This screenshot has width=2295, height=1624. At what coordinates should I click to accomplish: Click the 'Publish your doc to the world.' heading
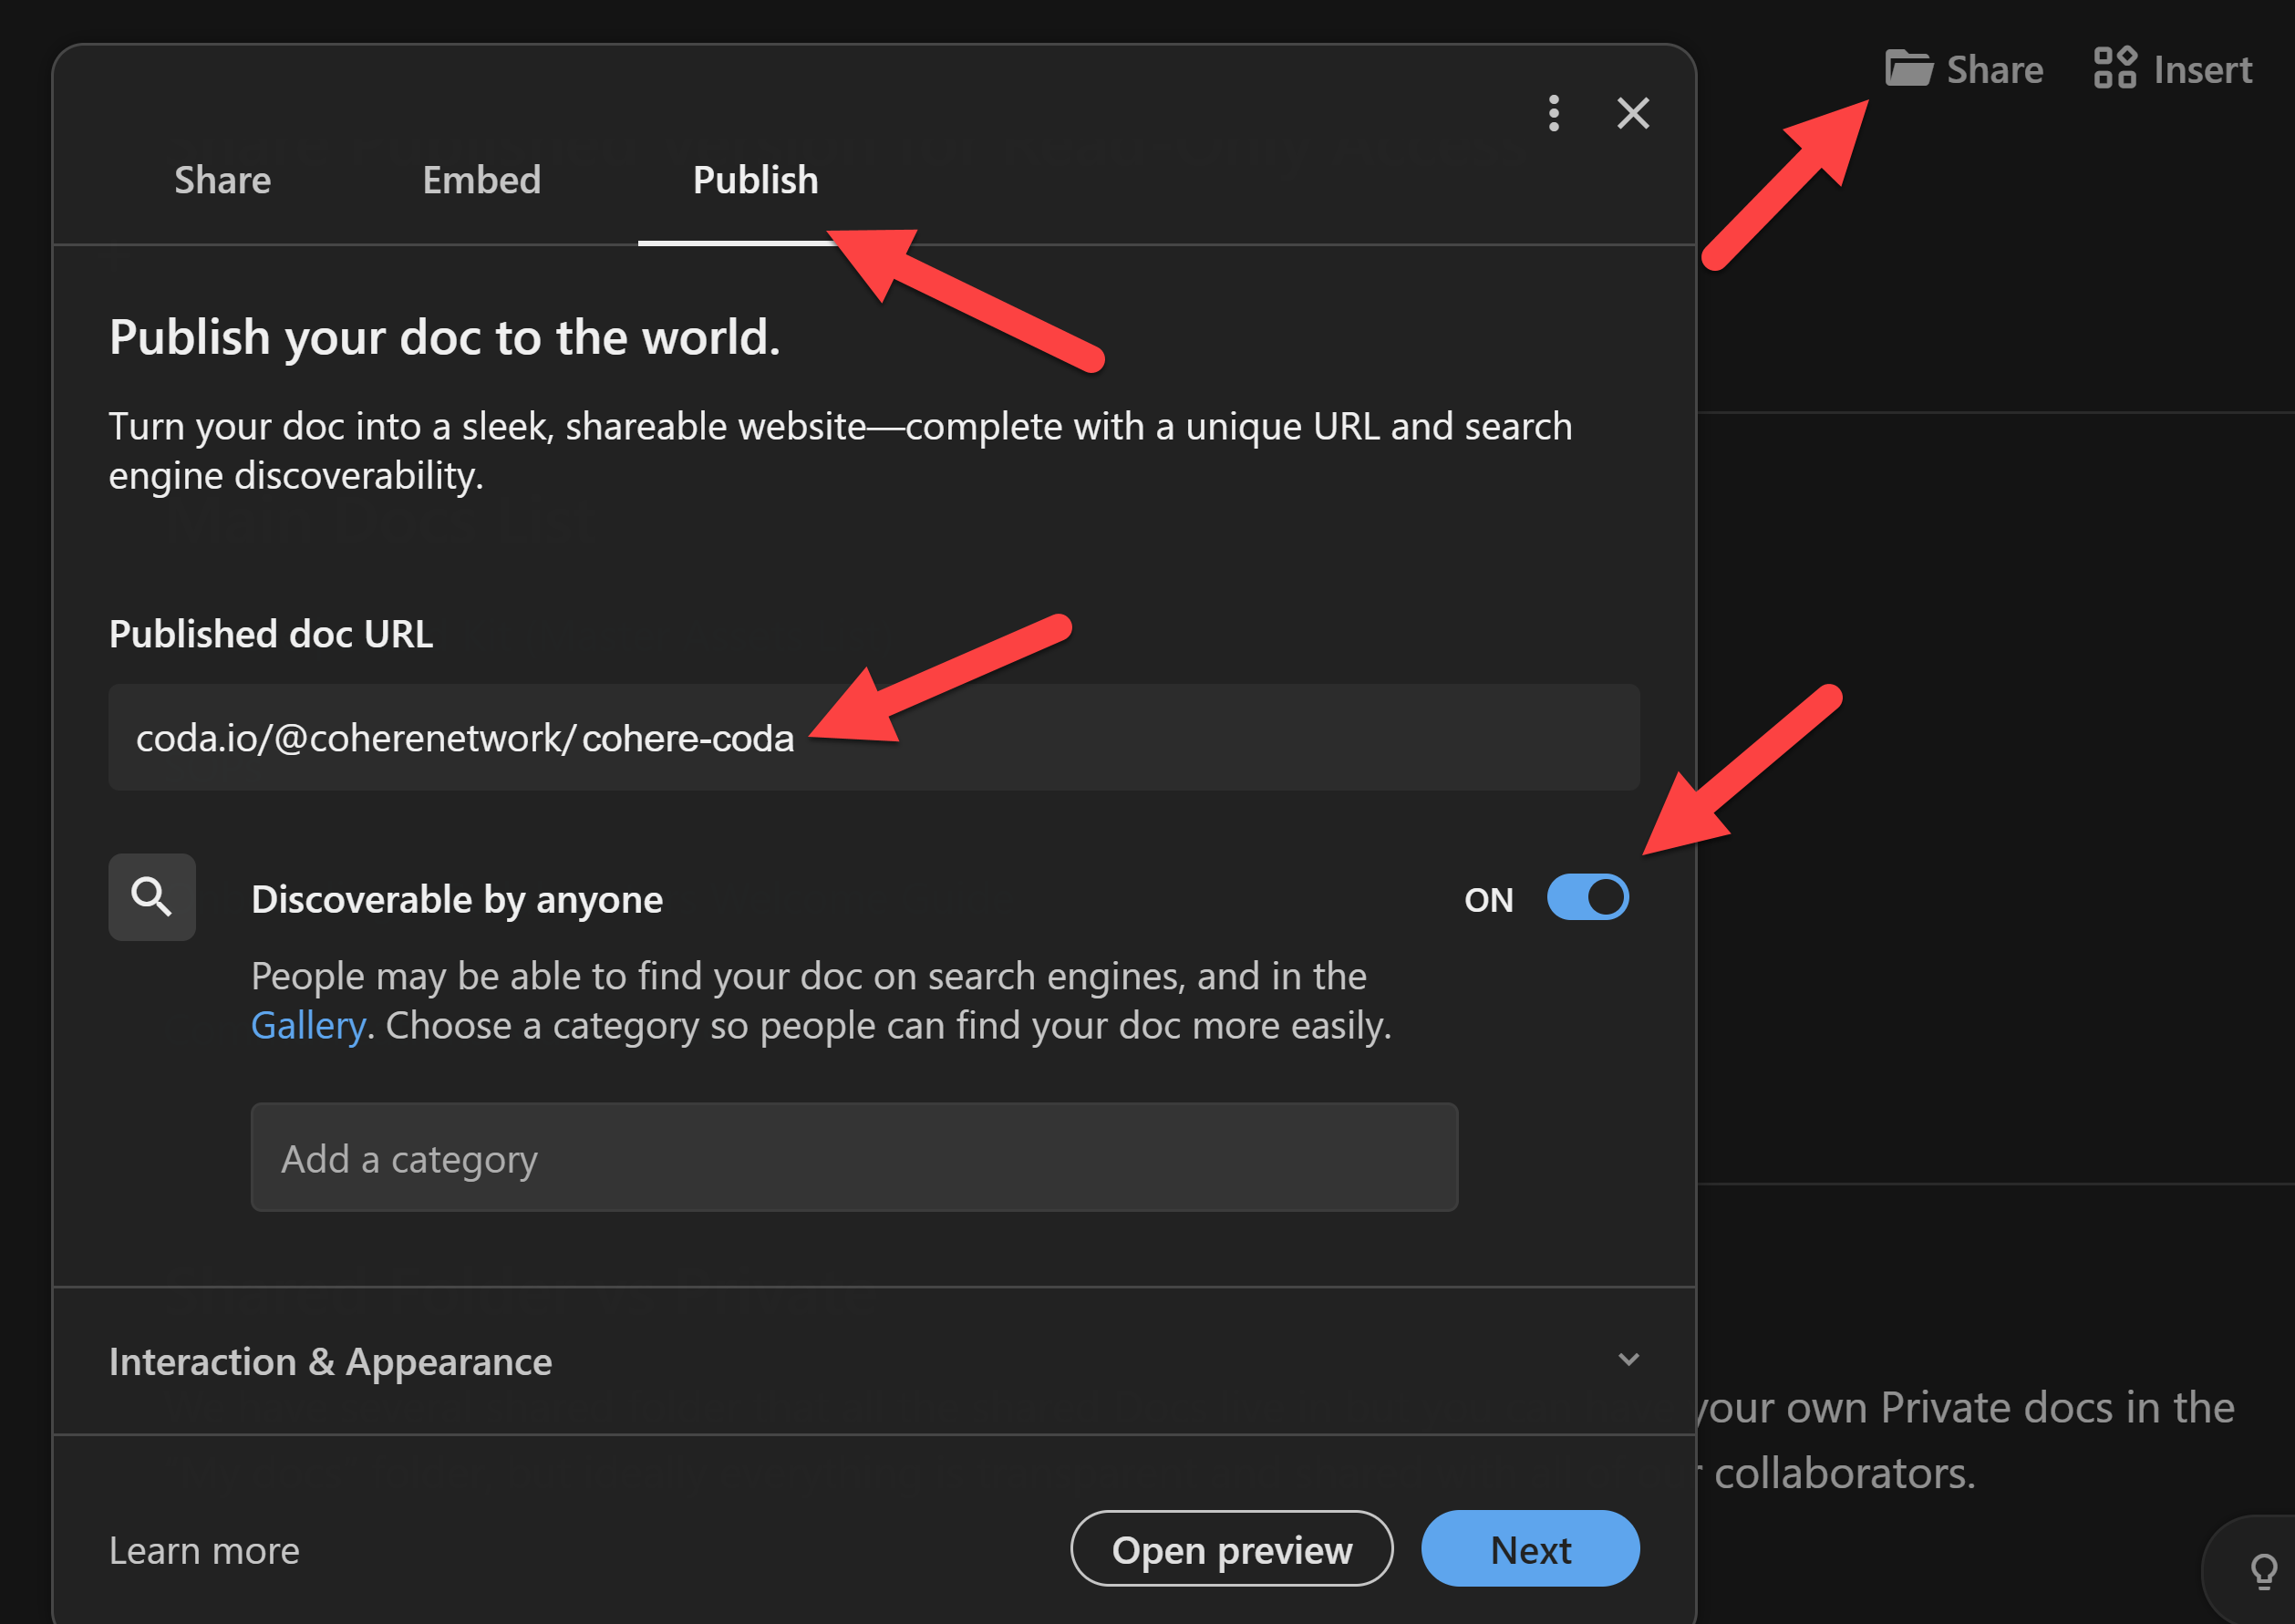[x=445, y=337]
